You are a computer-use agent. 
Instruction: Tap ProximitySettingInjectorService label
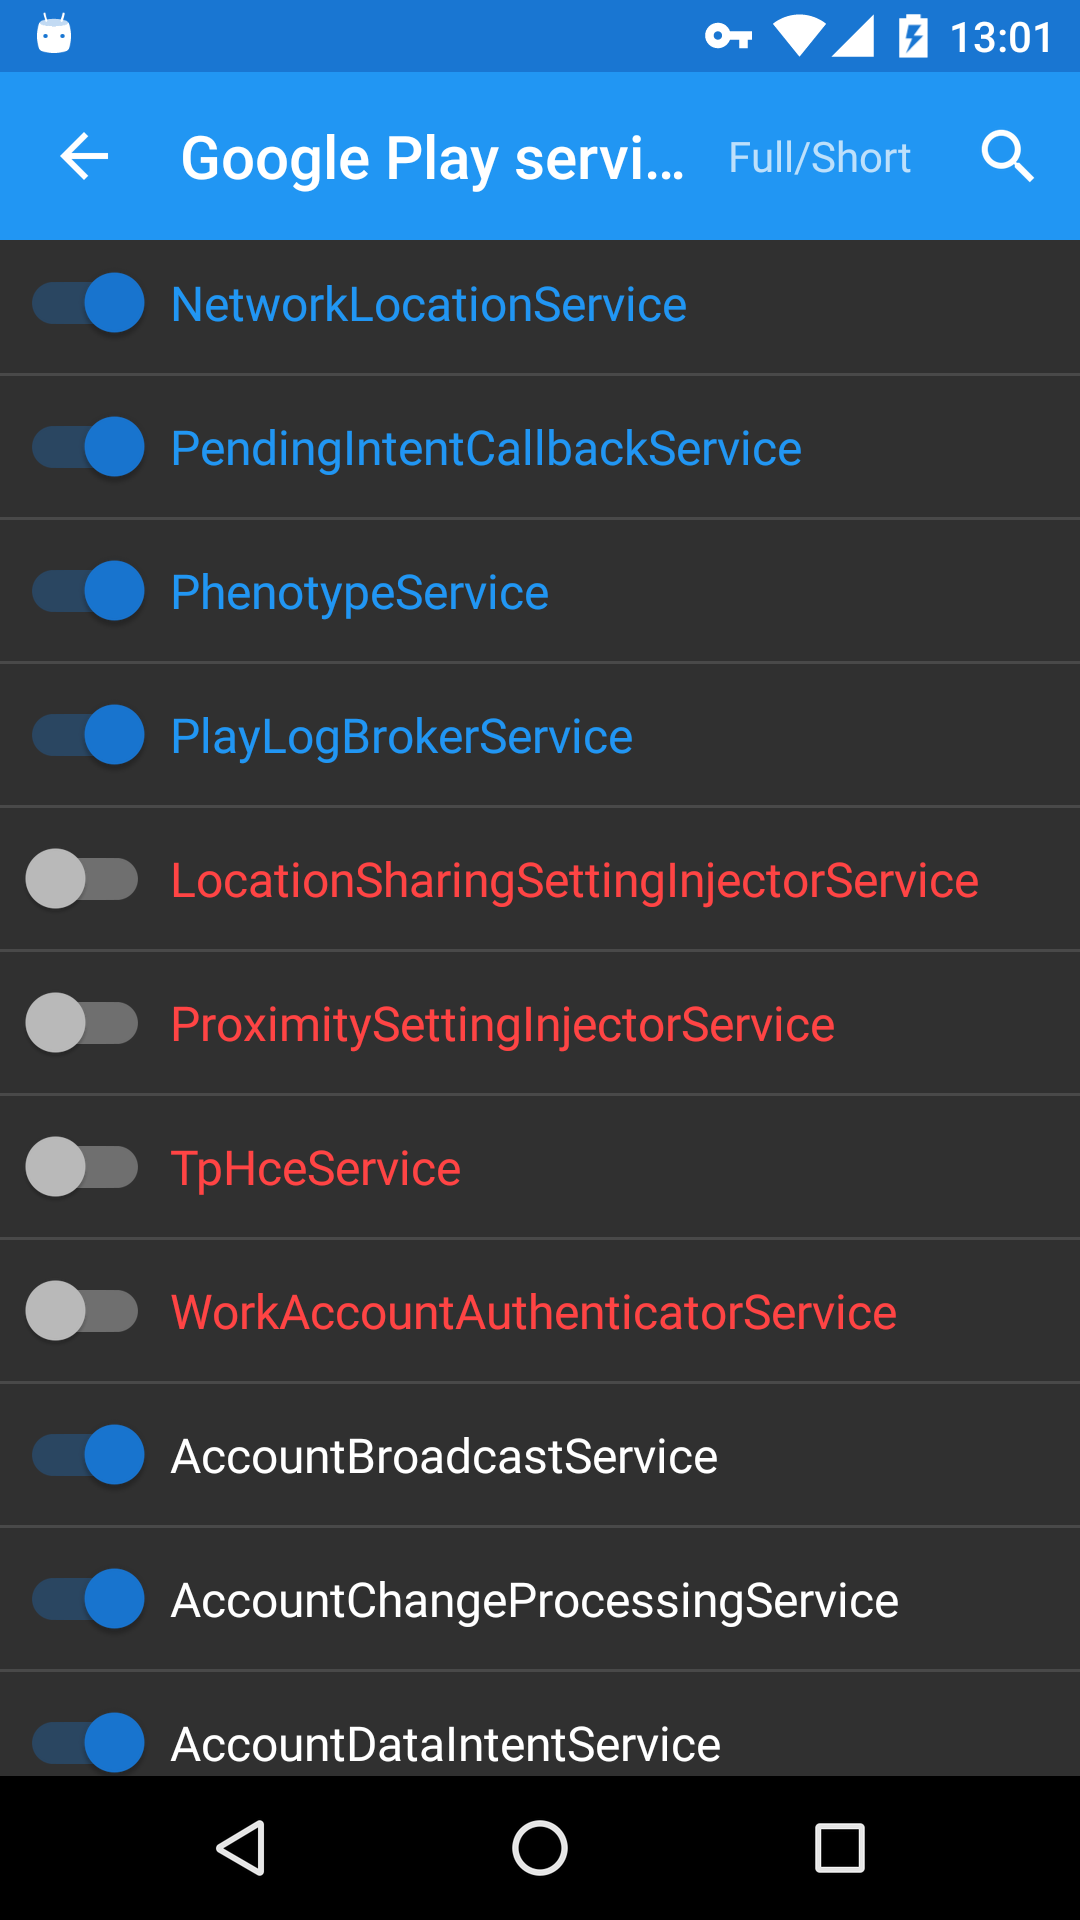click(503, 1025)
